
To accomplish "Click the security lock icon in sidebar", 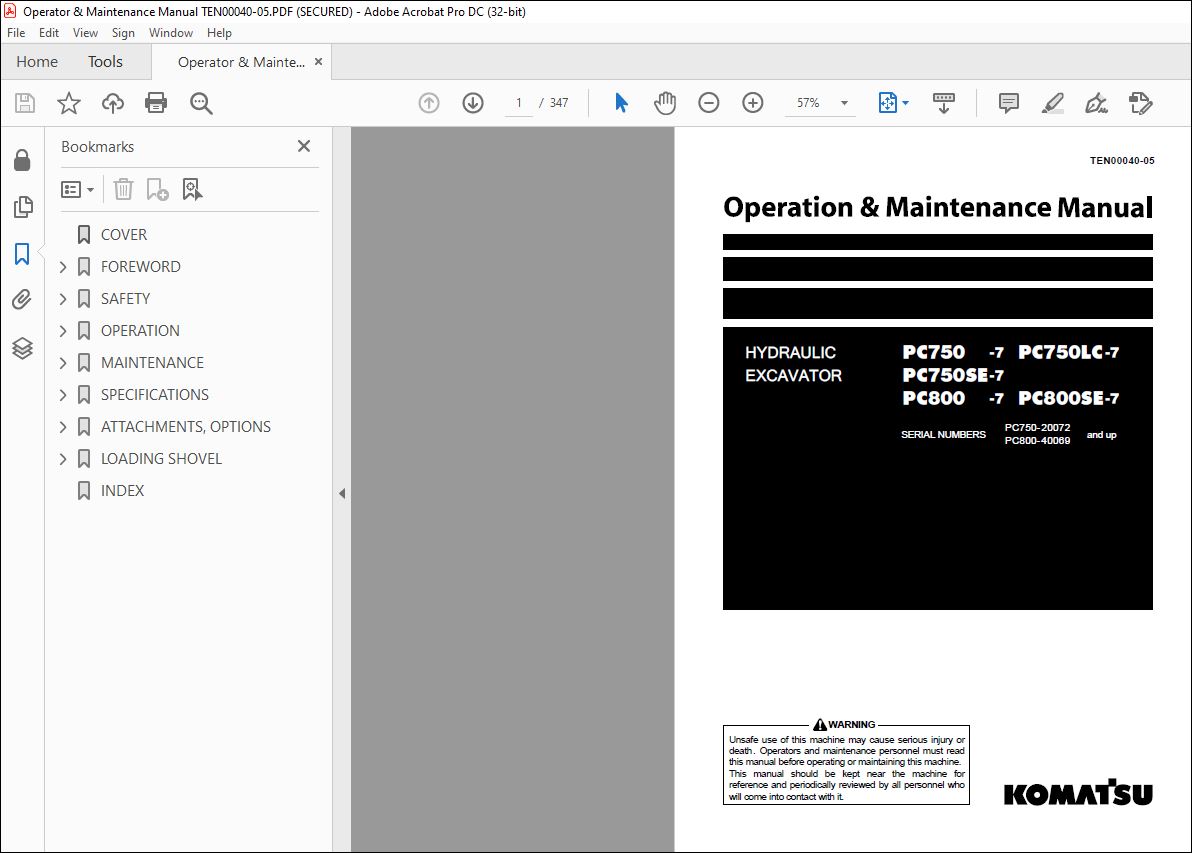I will click(x=22, y=160).
